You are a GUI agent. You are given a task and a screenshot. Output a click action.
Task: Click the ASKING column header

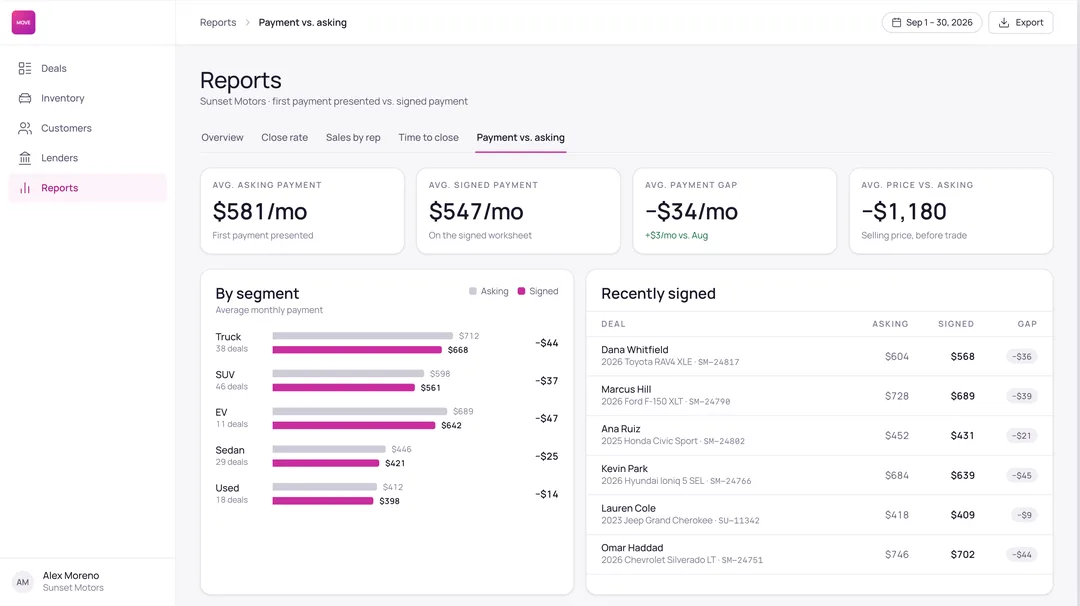890,324
